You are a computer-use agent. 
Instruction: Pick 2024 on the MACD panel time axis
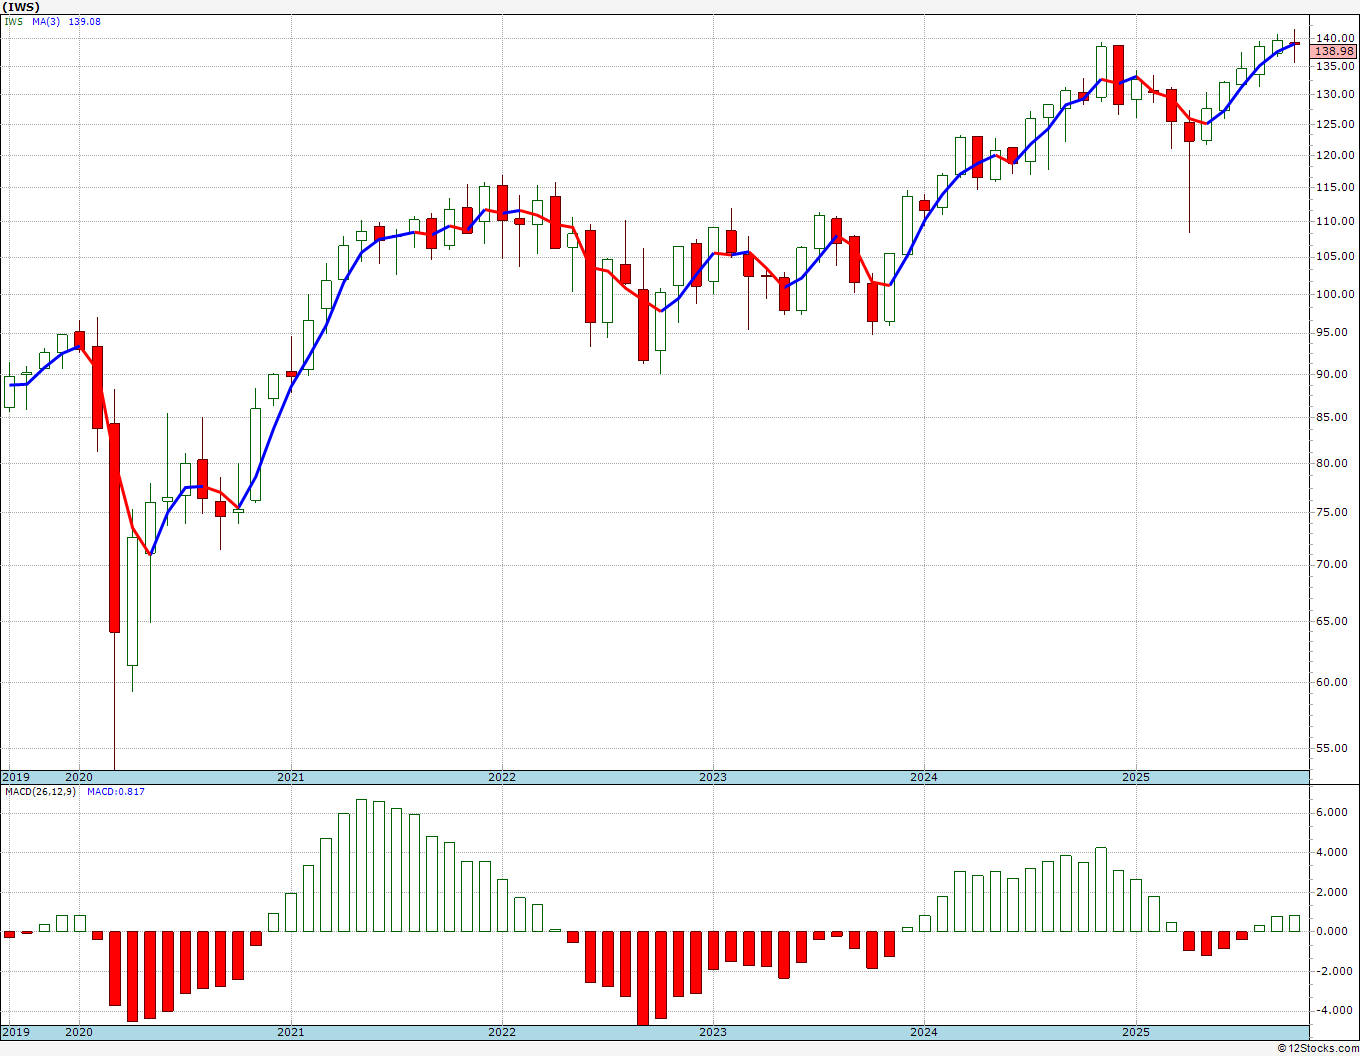(924, 1032)
